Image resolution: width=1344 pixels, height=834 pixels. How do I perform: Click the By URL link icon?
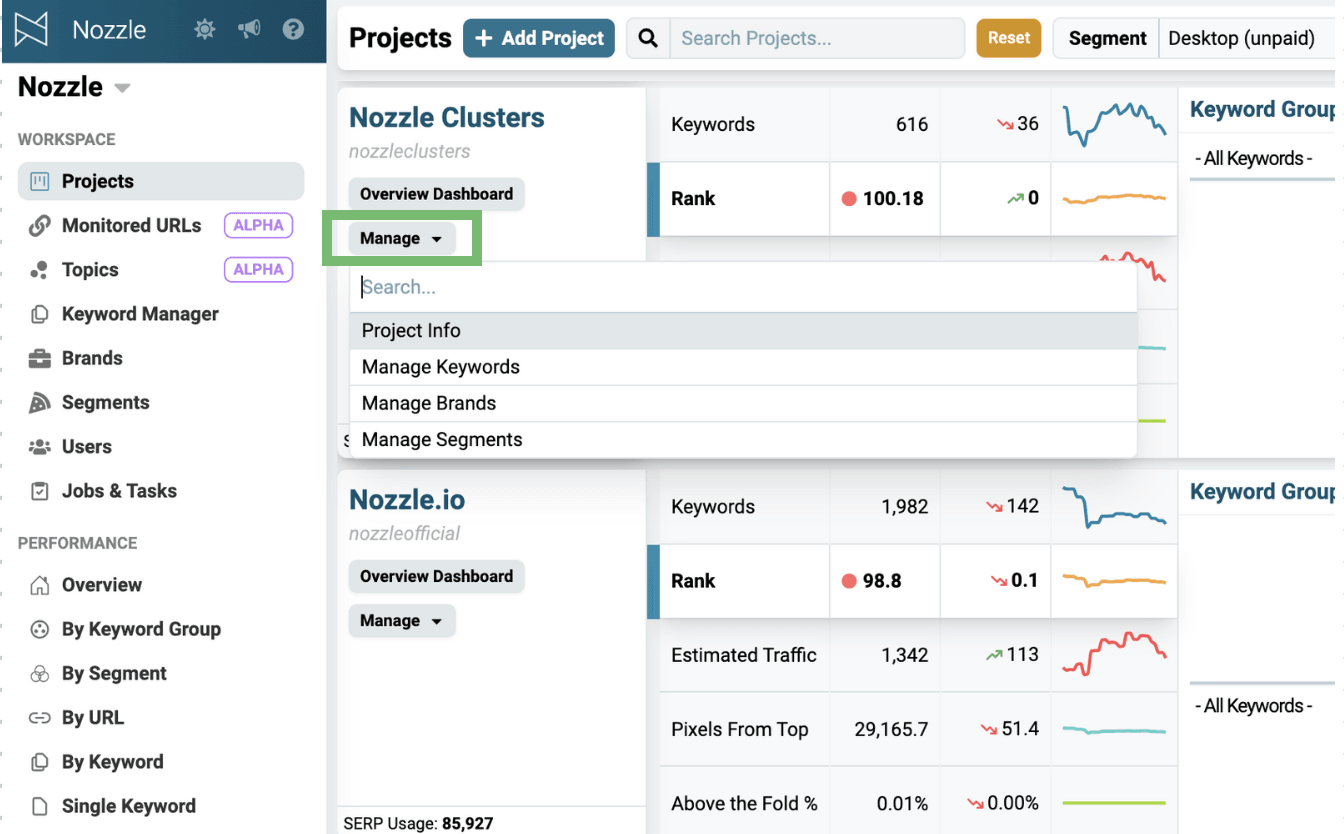(x=40, y=718)
